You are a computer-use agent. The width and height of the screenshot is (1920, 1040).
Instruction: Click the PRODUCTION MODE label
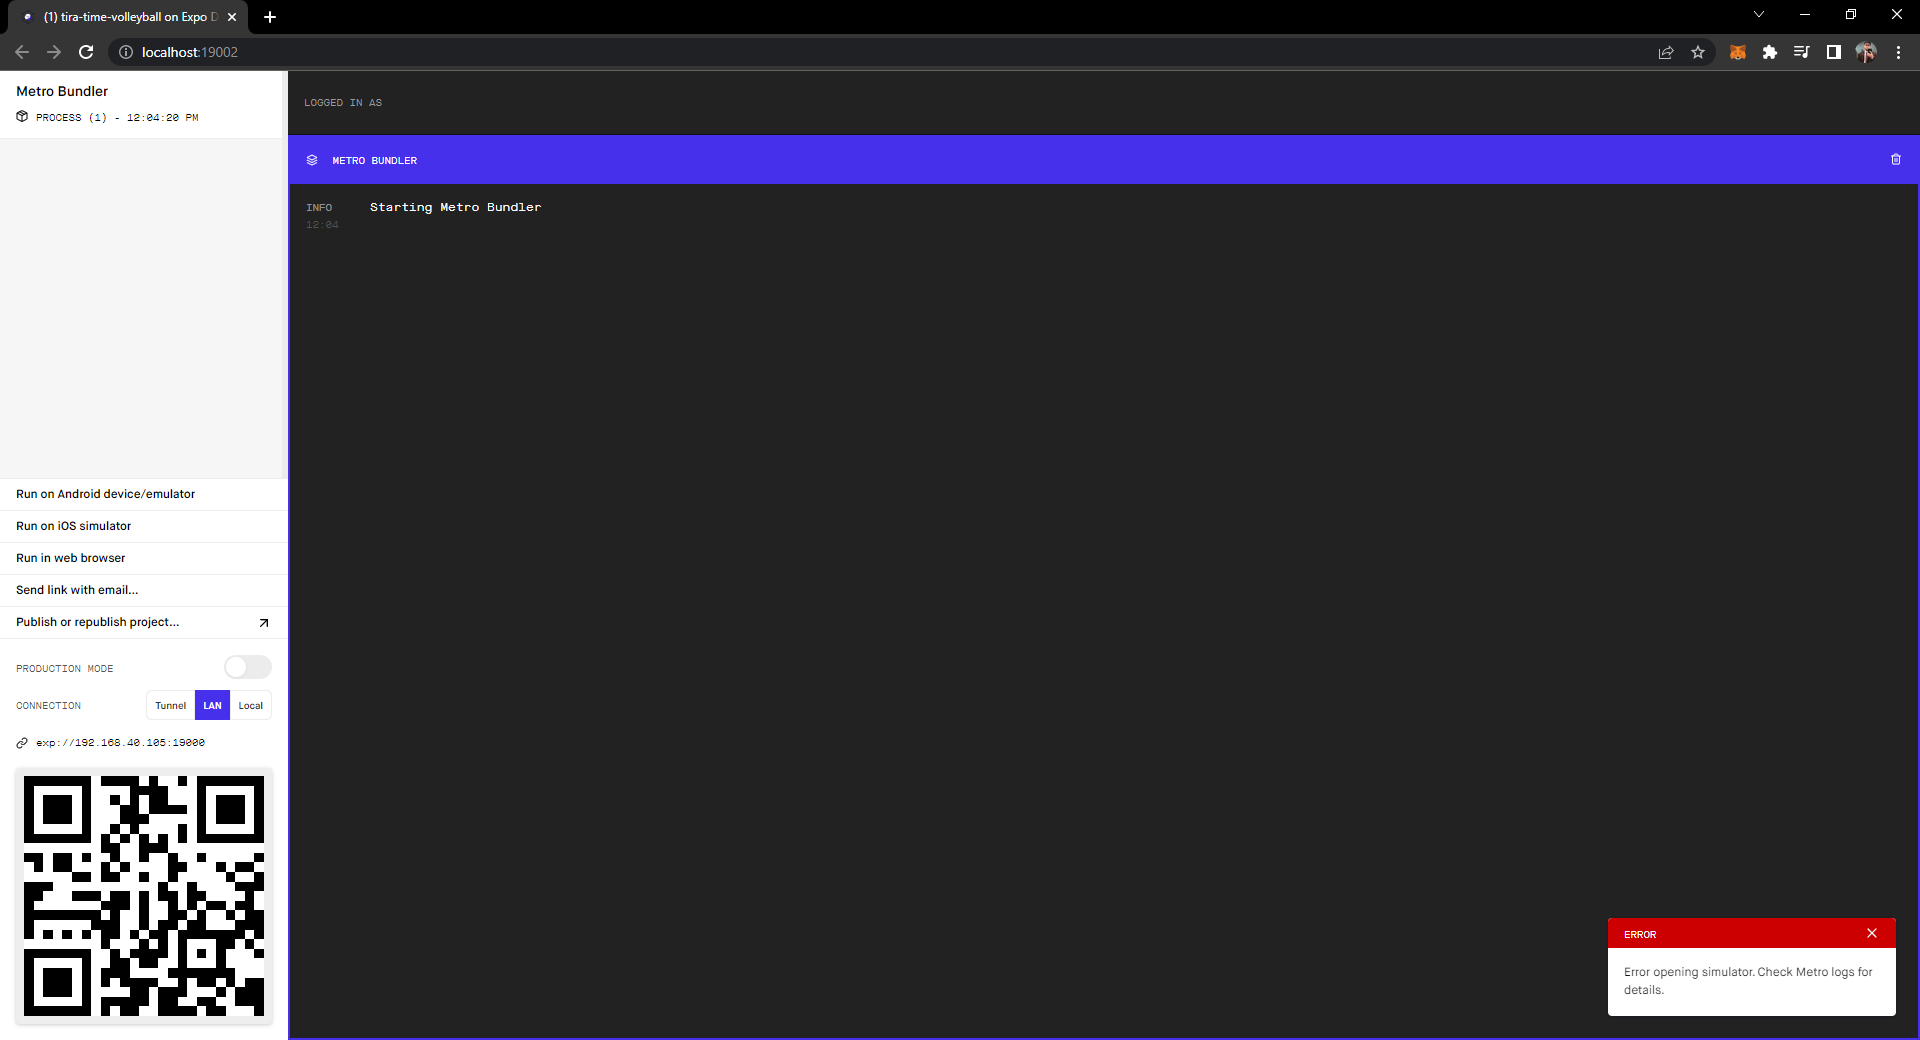64,669
